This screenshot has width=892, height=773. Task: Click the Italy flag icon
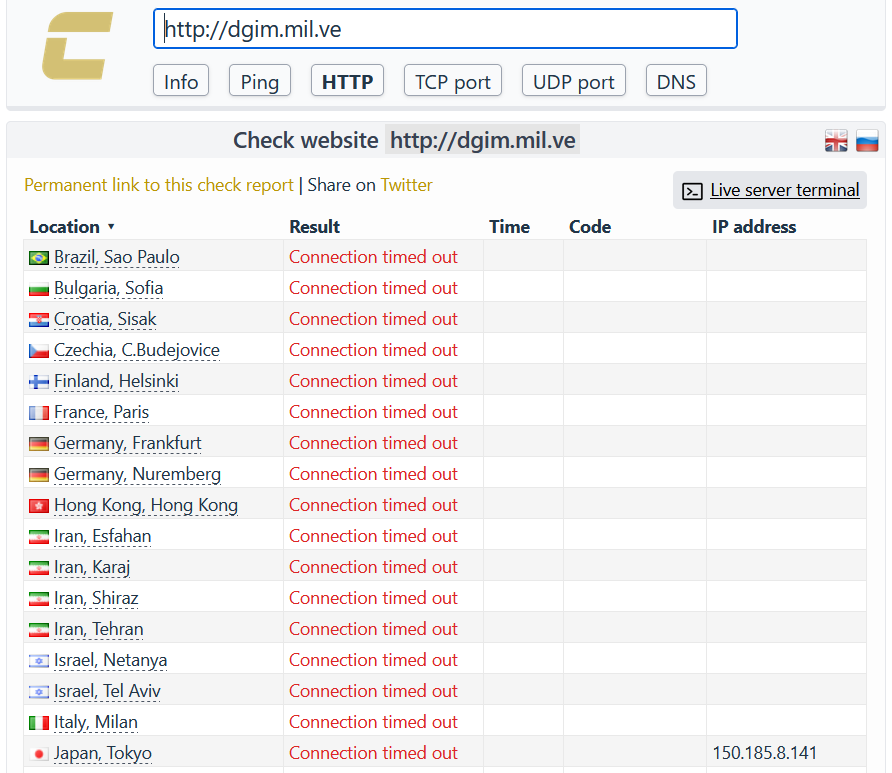pos(39,723)
